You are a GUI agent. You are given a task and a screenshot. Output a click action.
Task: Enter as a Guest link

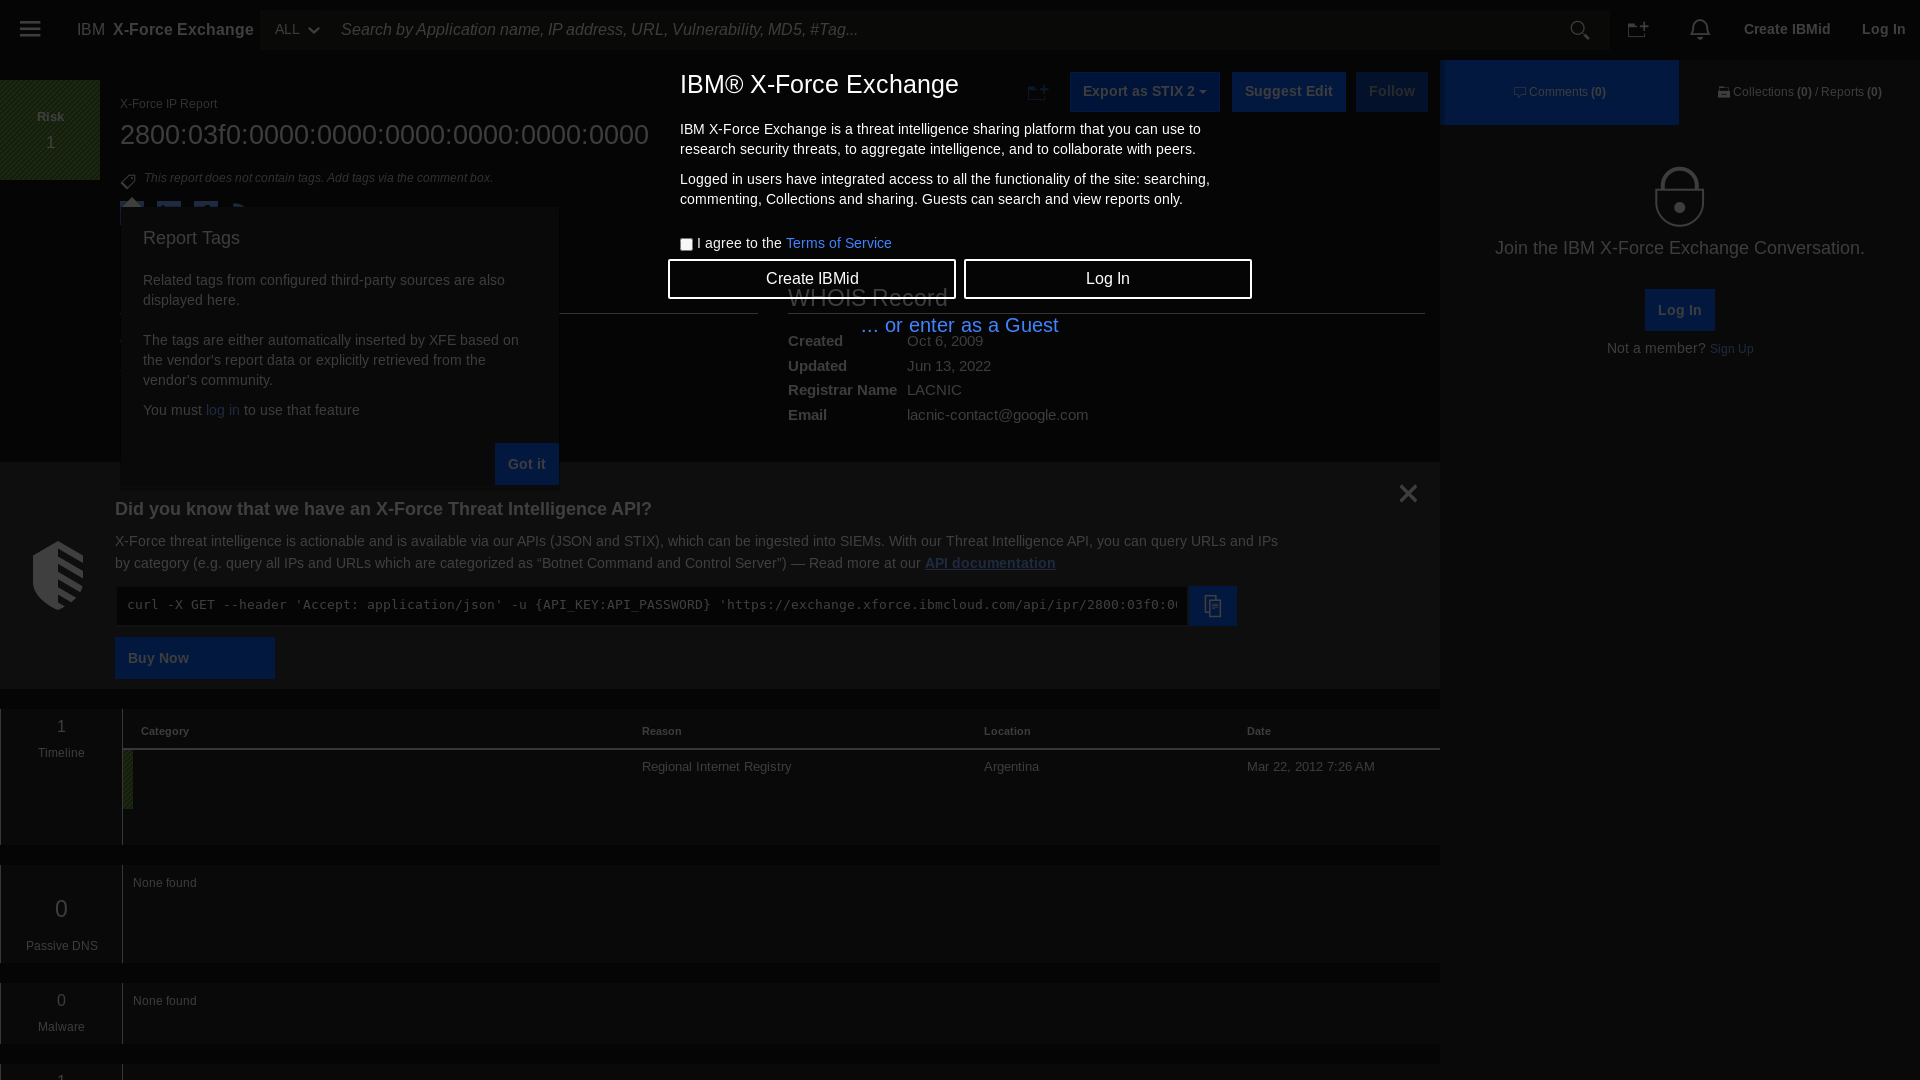[x=959, y=325]
